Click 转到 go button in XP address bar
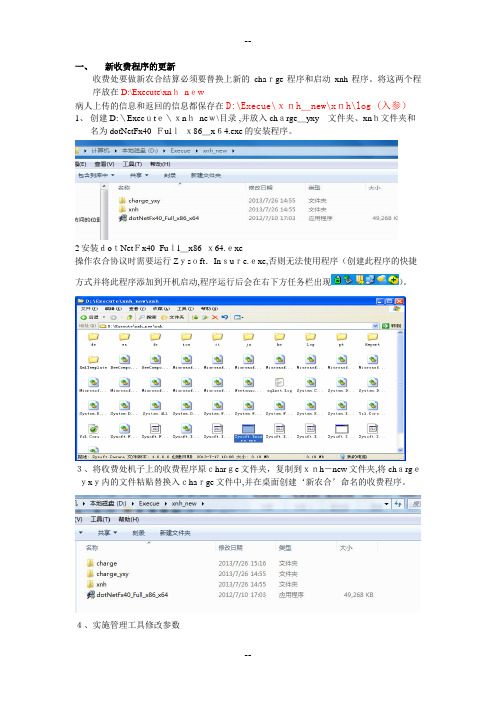 point(392,325)
